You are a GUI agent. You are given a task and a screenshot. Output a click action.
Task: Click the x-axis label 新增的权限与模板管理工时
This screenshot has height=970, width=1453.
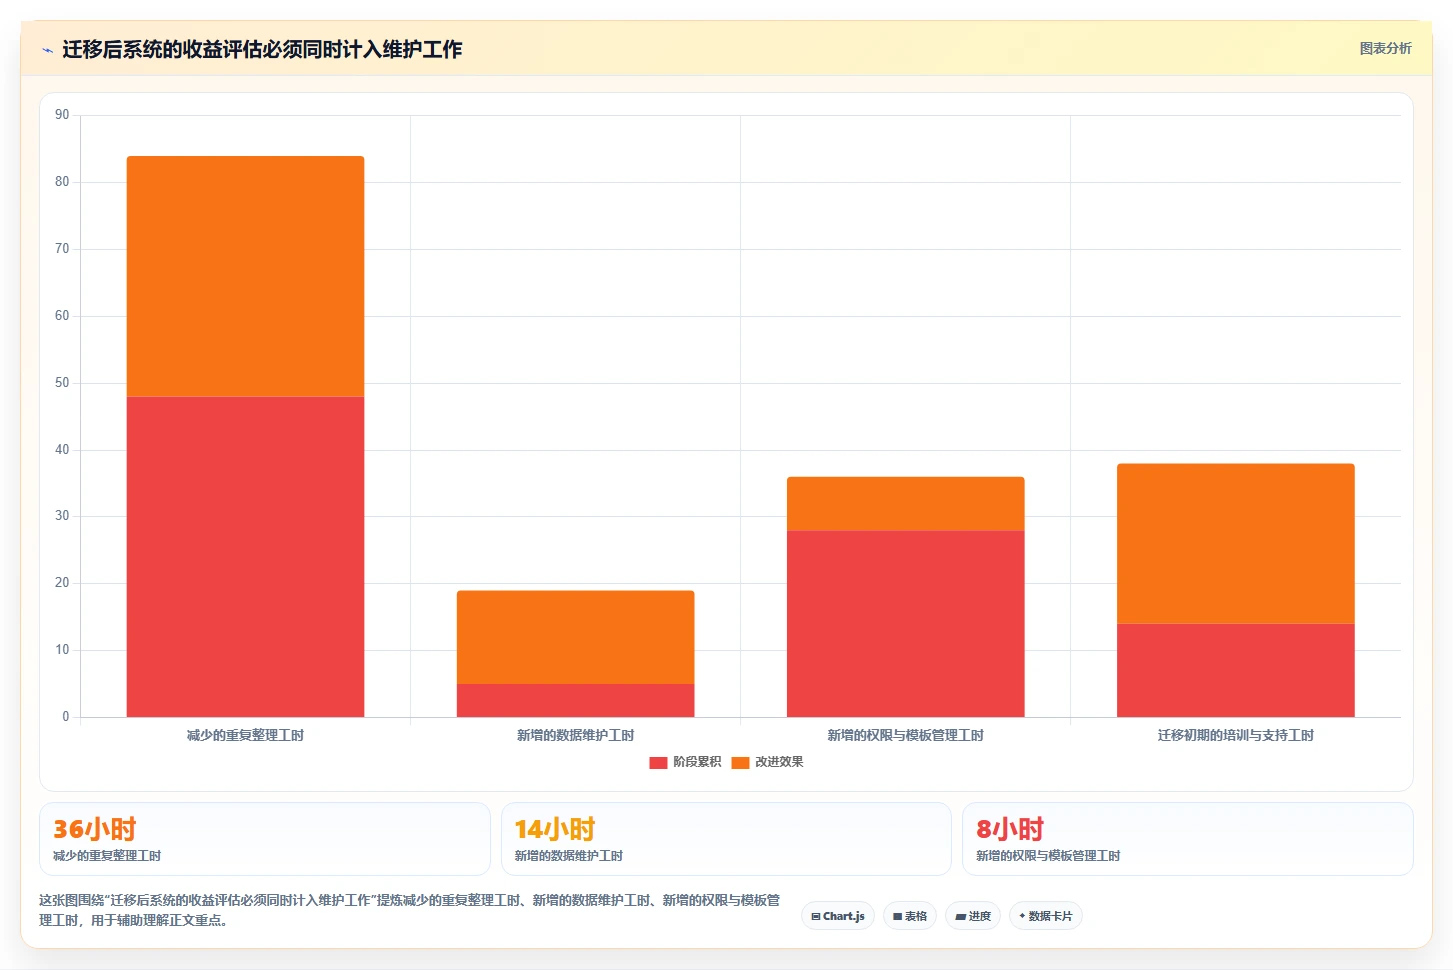[x=906, y=735]
